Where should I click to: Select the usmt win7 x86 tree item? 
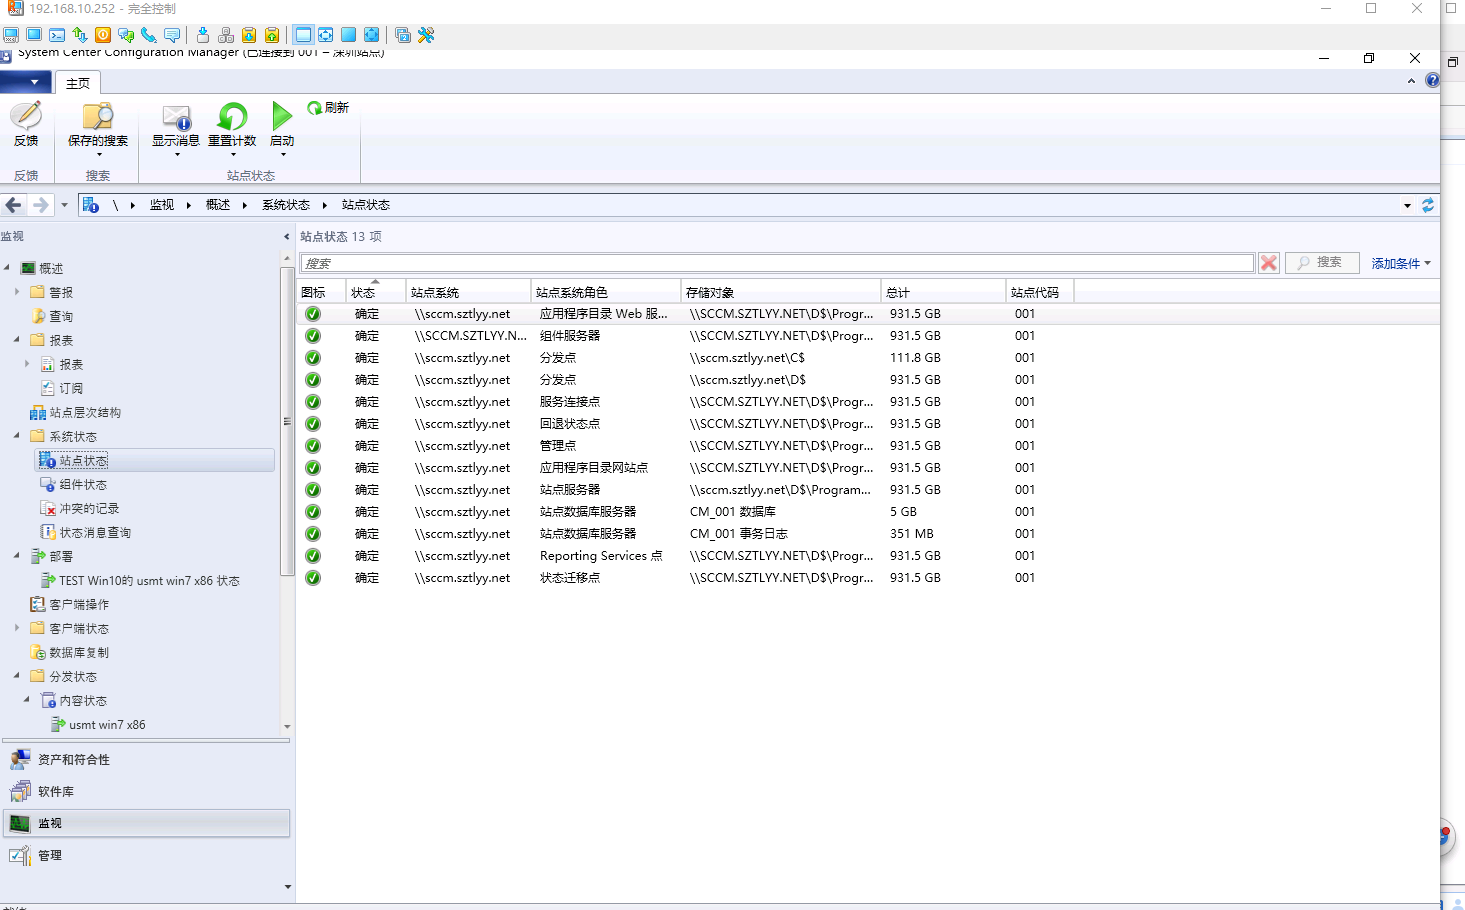tap(98, 725)
